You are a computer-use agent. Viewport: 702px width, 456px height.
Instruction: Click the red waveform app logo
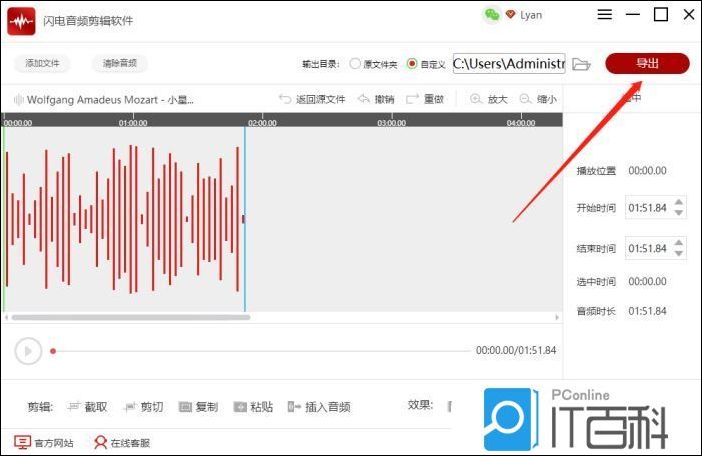21,21
